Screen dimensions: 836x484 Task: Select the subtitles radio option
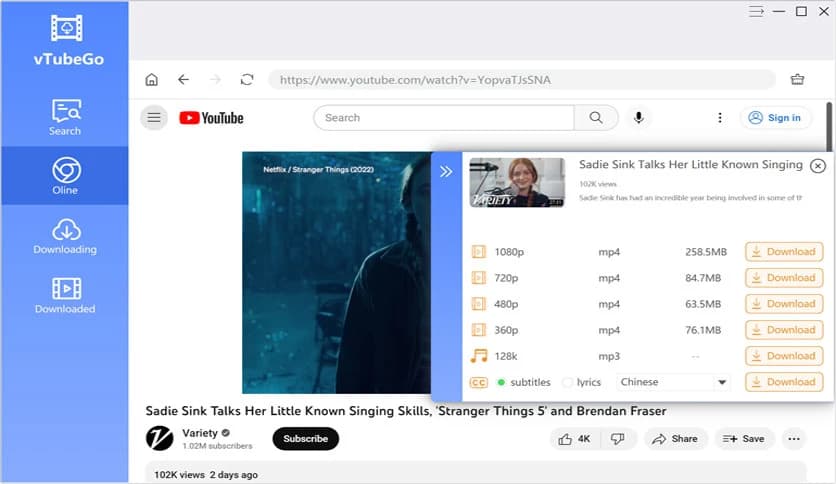pos(501,382)
